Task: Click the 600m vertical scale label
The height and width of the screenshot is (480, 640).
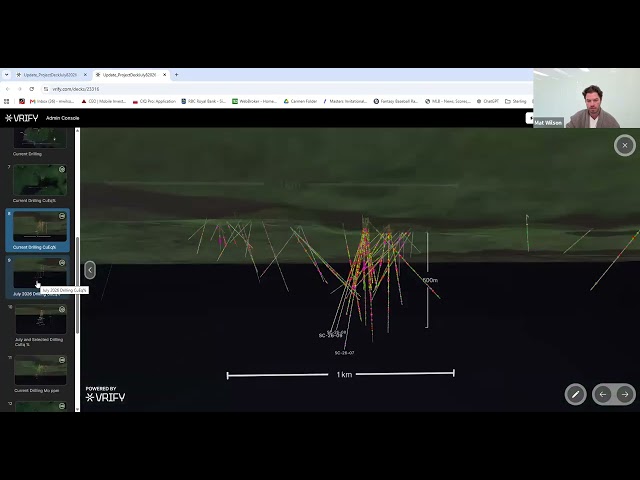Action: click(x=430, y=280)
